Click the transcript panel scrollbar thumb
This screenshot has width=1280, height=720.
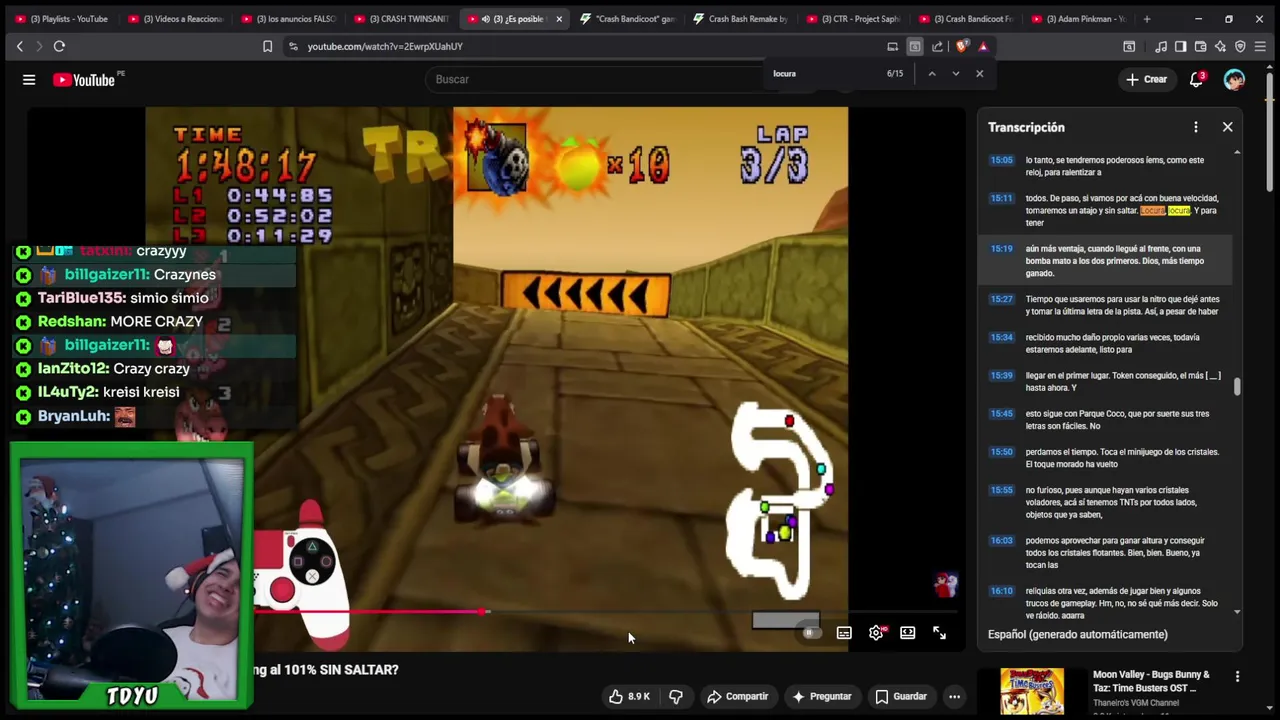pyautogui.click(x=1237, y=387)
